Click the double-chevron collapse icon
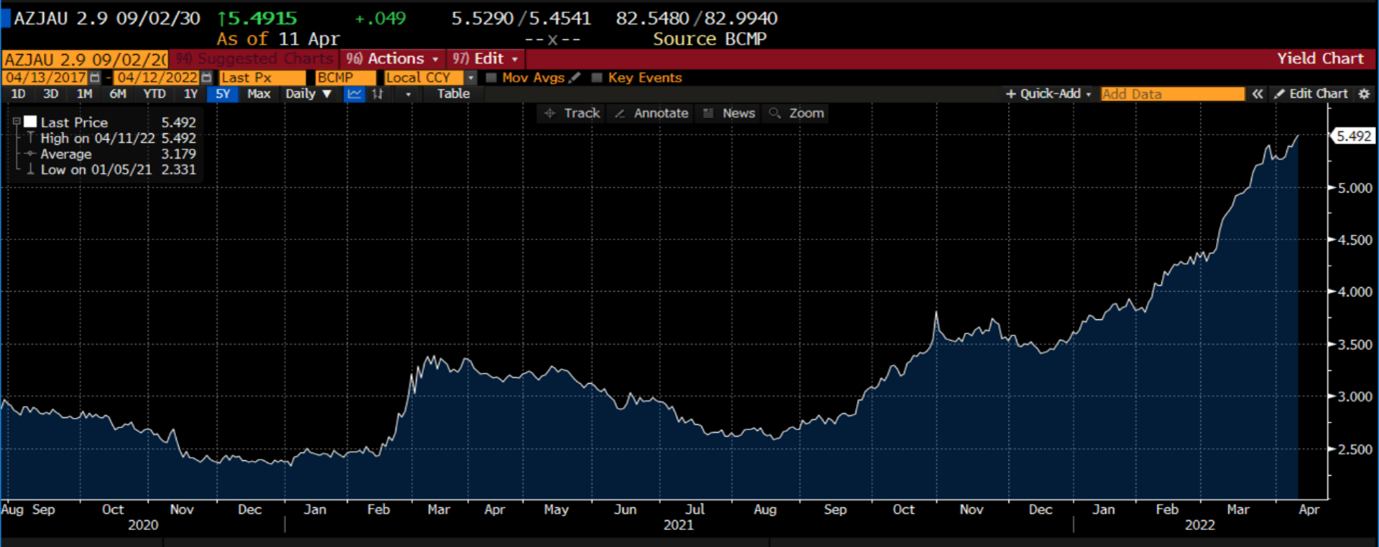The image size is (1379, 547). coord(1258,94)
